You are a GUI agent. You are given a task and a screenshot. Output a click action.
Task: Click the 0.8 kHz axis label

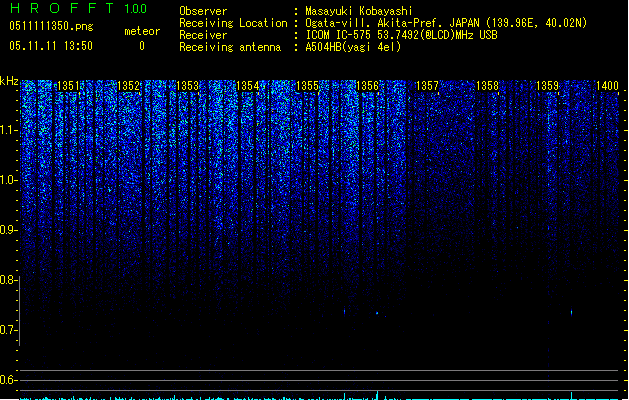[9, 280]
